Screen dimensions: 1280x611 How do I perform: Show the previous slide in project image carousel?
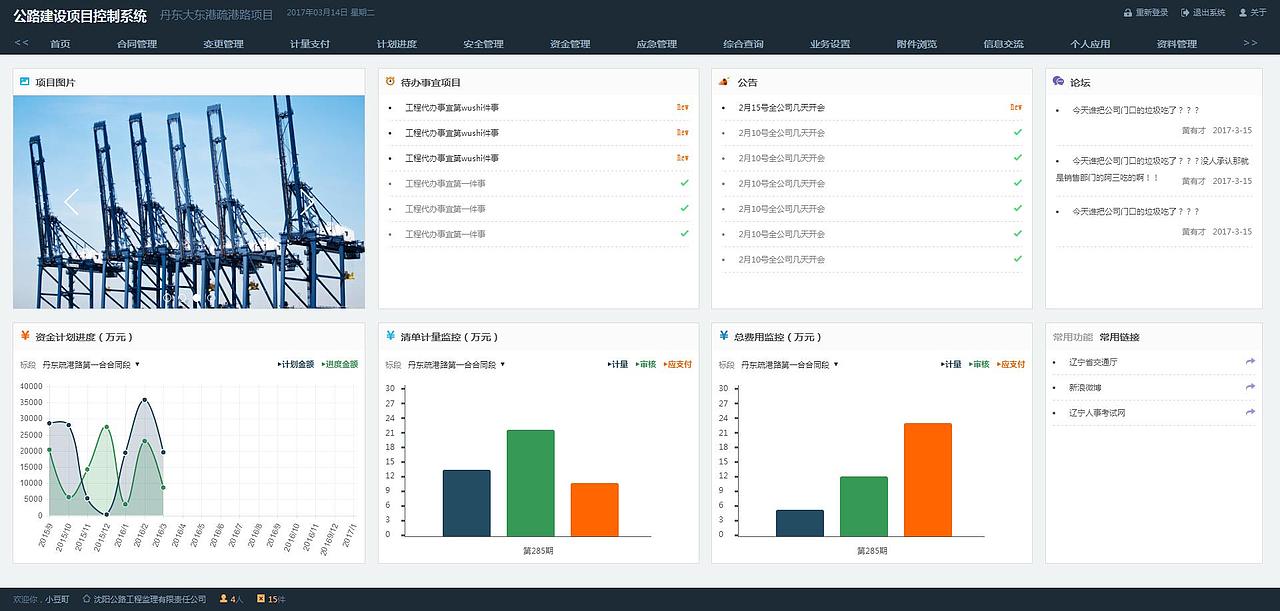coord(71,202)
